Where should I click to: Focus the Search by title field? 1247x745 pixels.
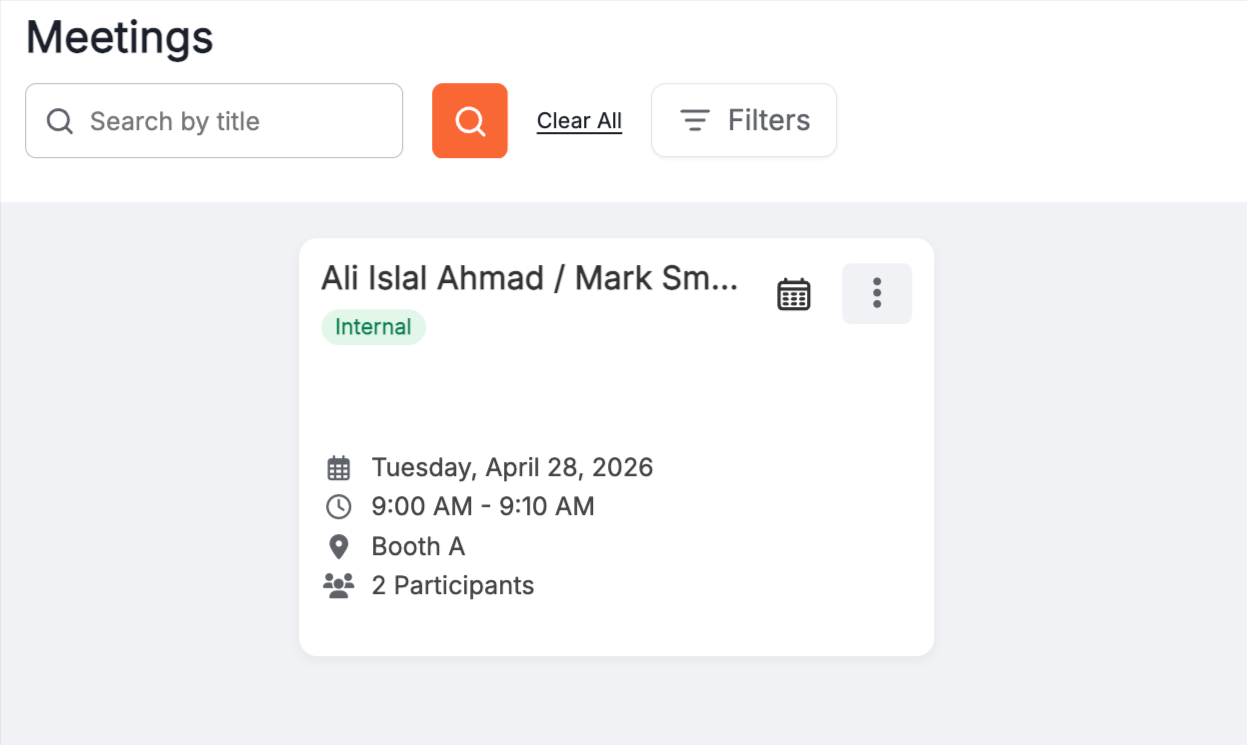[230, 121]
